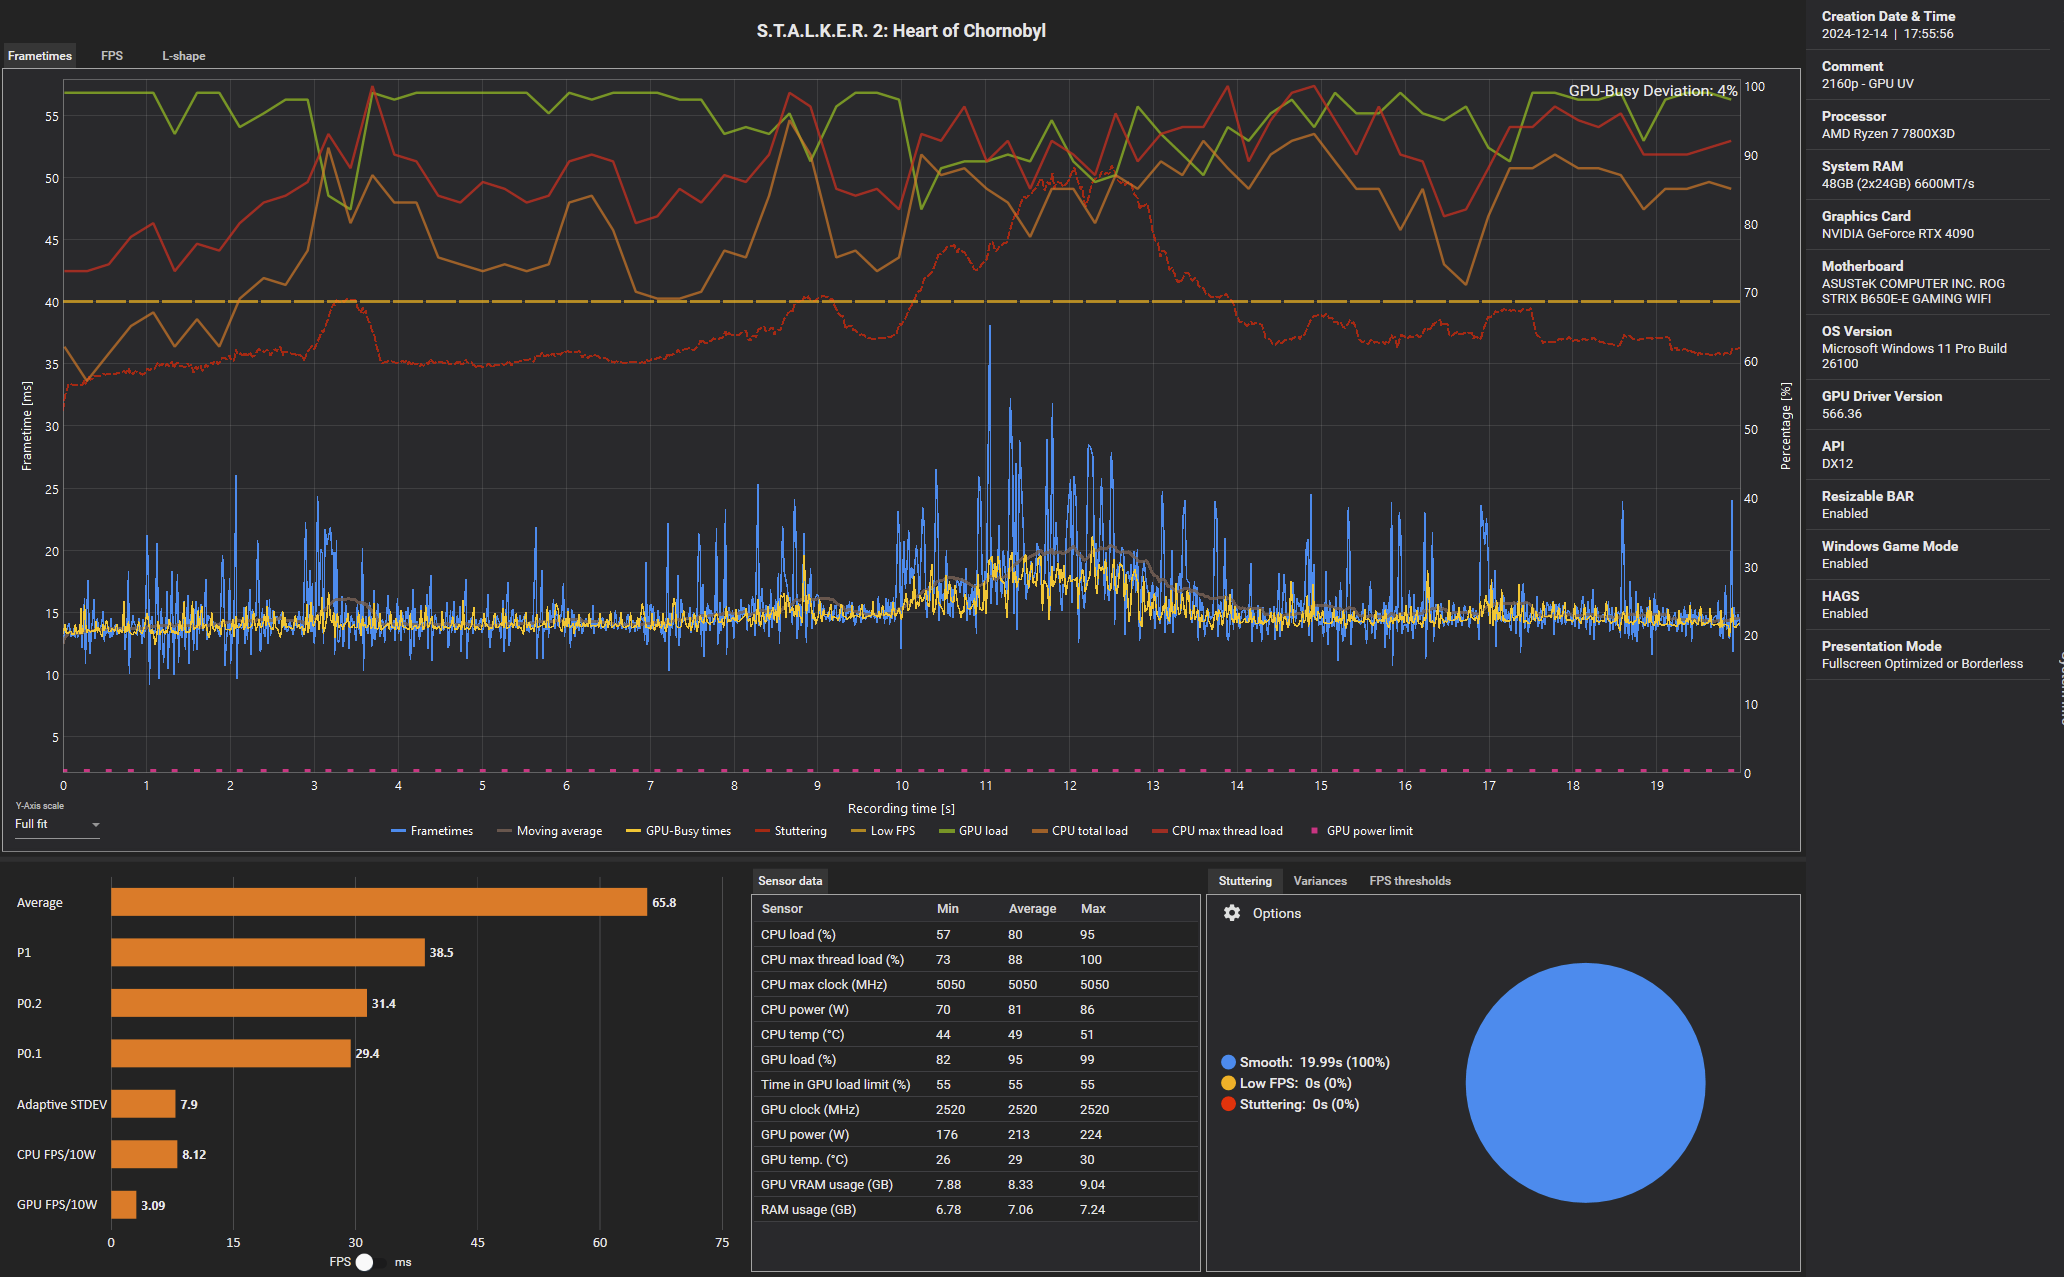The image size is (2064, 1277).
Task: Click the GPU load legend marker
Action: (947, 831)
